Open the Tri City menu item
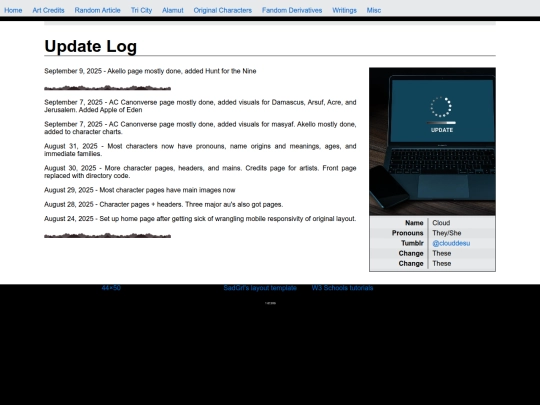 [141, 10]
